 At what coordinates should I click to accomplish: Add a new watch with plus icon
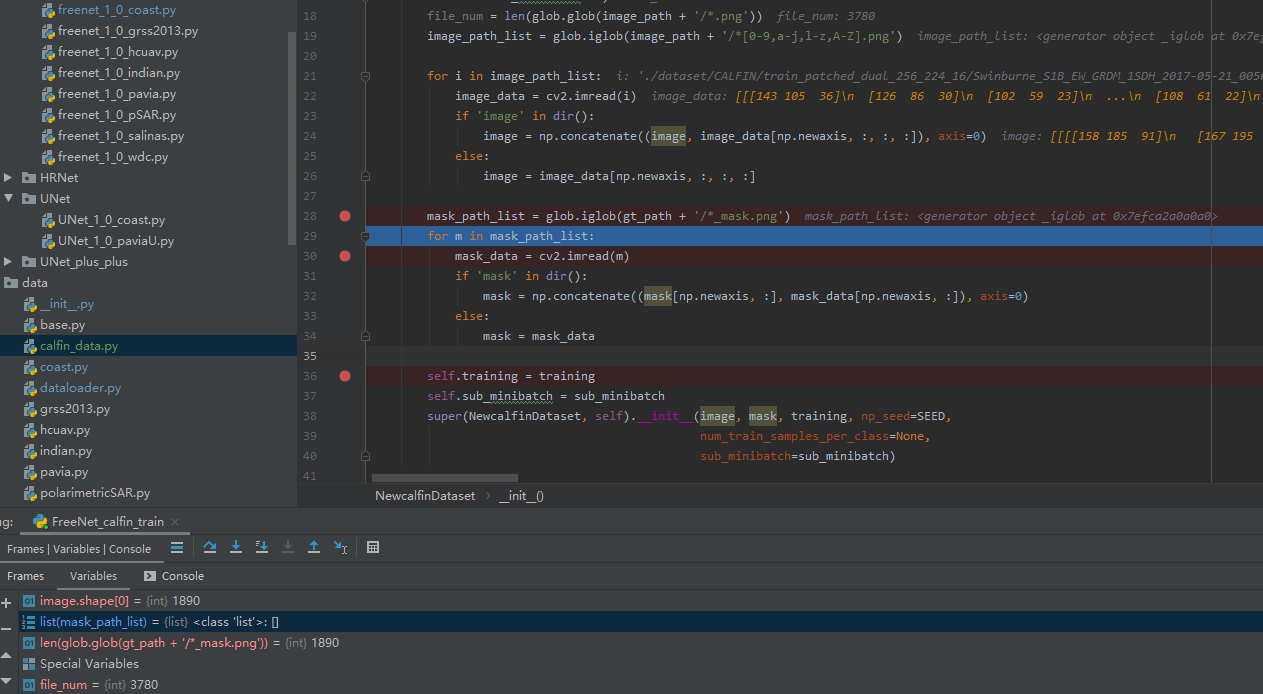tap(6, 602)
